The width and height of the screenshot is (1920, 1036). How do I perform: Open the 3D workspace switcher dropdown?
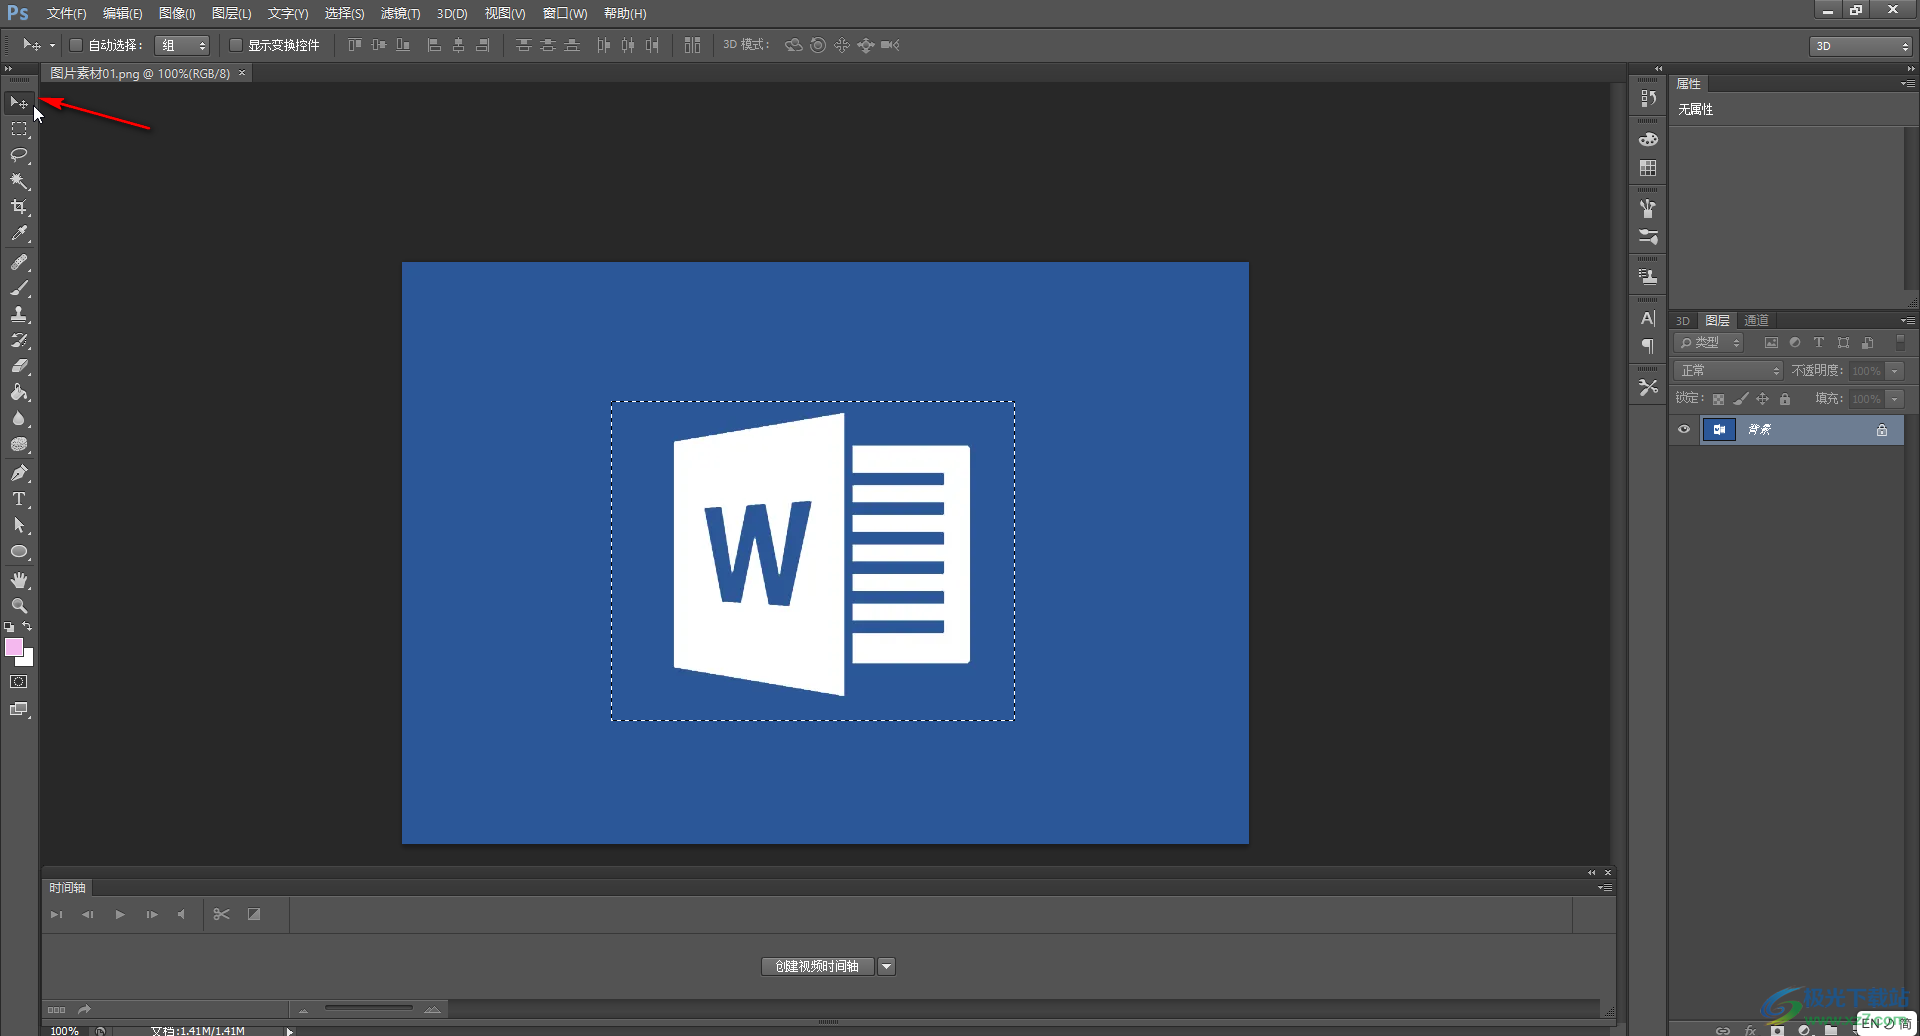point(1861,46)
